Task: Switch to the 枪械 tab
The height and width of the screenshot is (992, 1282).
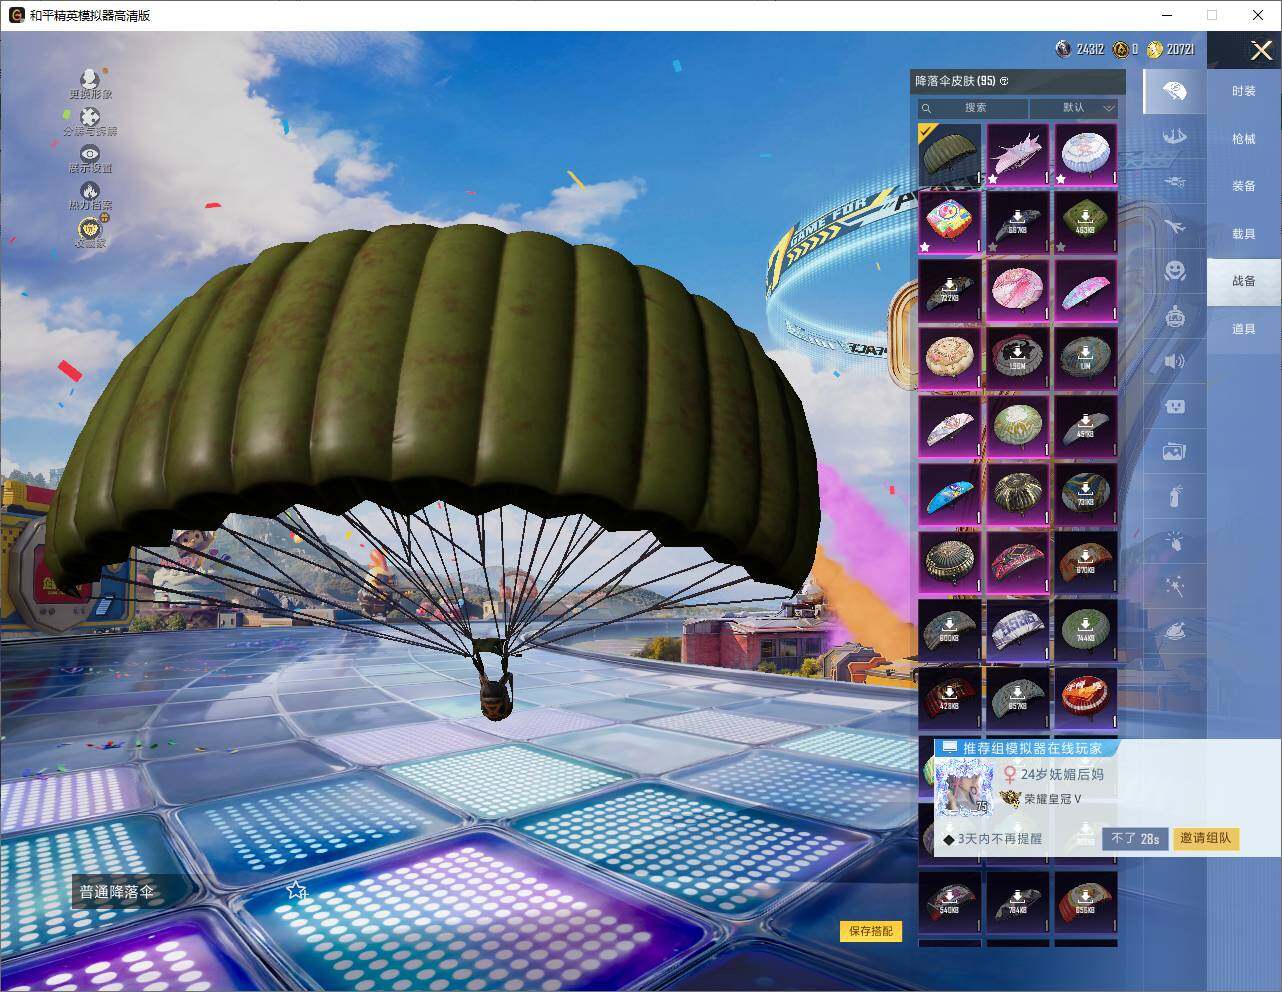Action: [1244, 139]
